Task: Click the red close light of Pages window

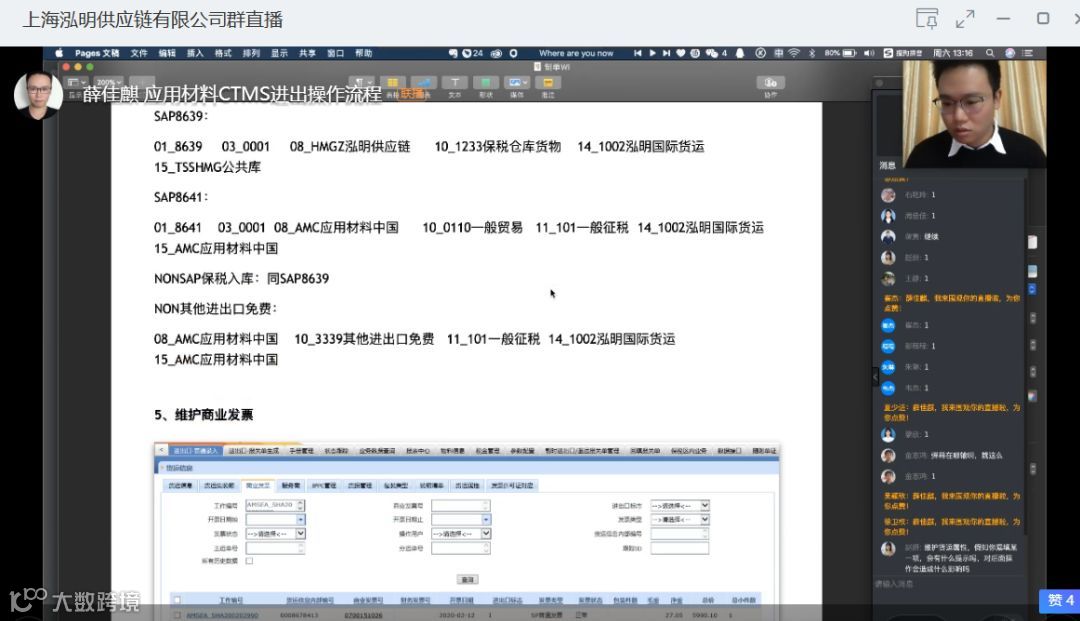Action: pos(66,67)
